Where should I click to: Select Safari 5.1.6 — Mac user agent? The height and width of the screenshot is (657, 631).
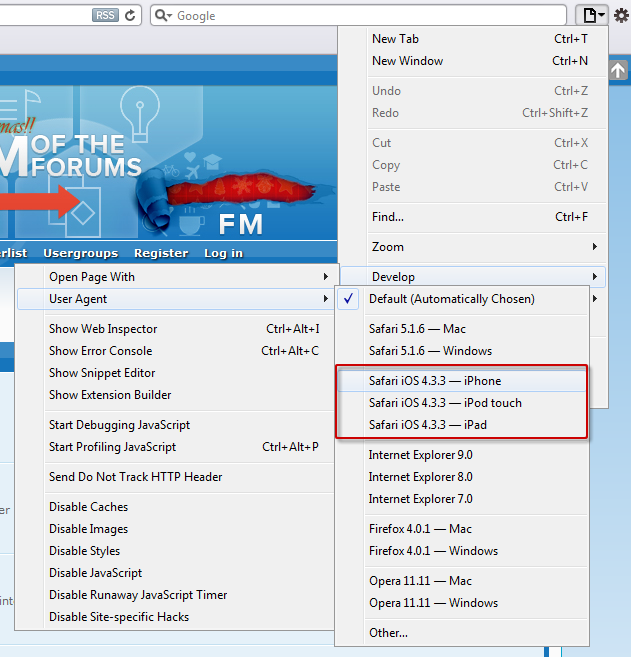pos(462,329)
